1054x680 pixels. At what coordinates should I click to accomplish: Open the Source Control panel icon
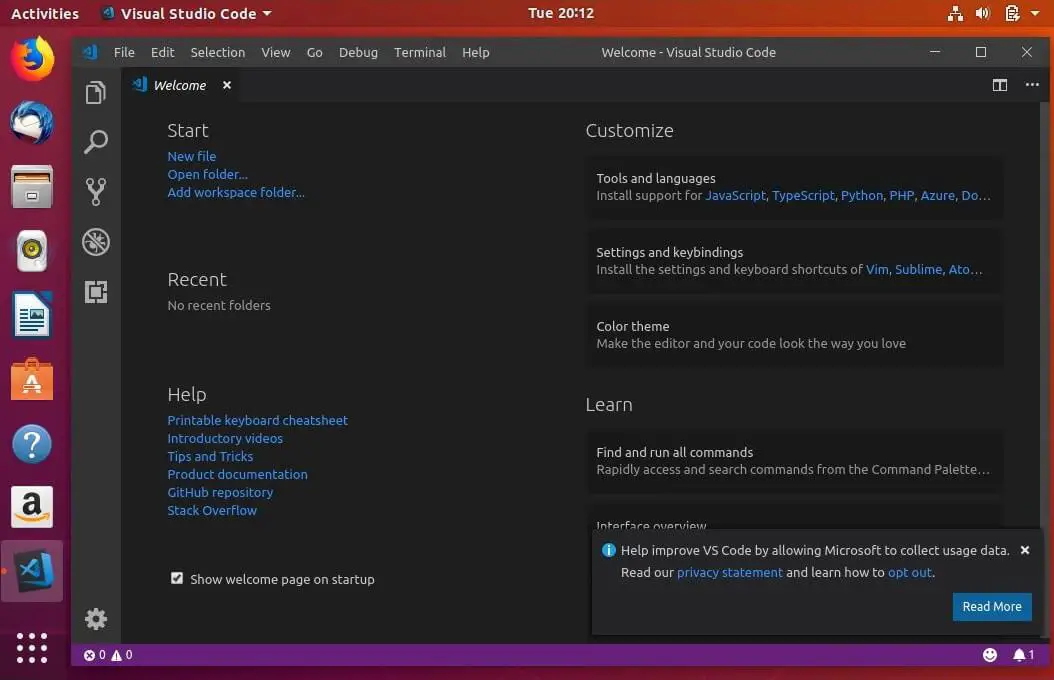[95, 191]
